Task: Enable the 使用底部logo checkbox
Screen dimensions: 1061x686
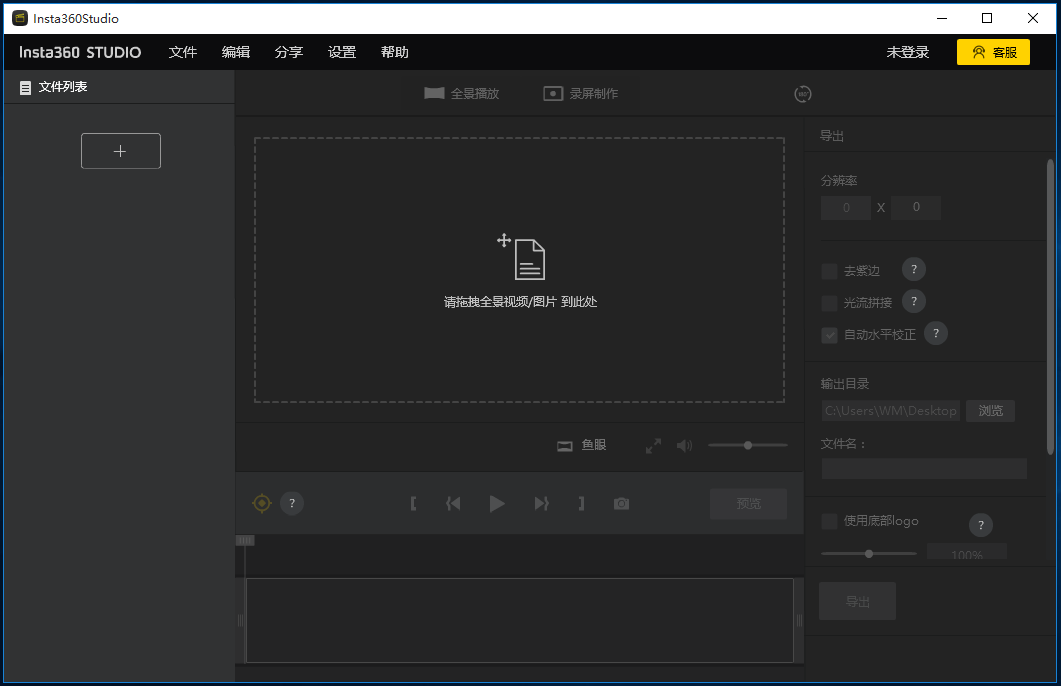Action: 829,521
